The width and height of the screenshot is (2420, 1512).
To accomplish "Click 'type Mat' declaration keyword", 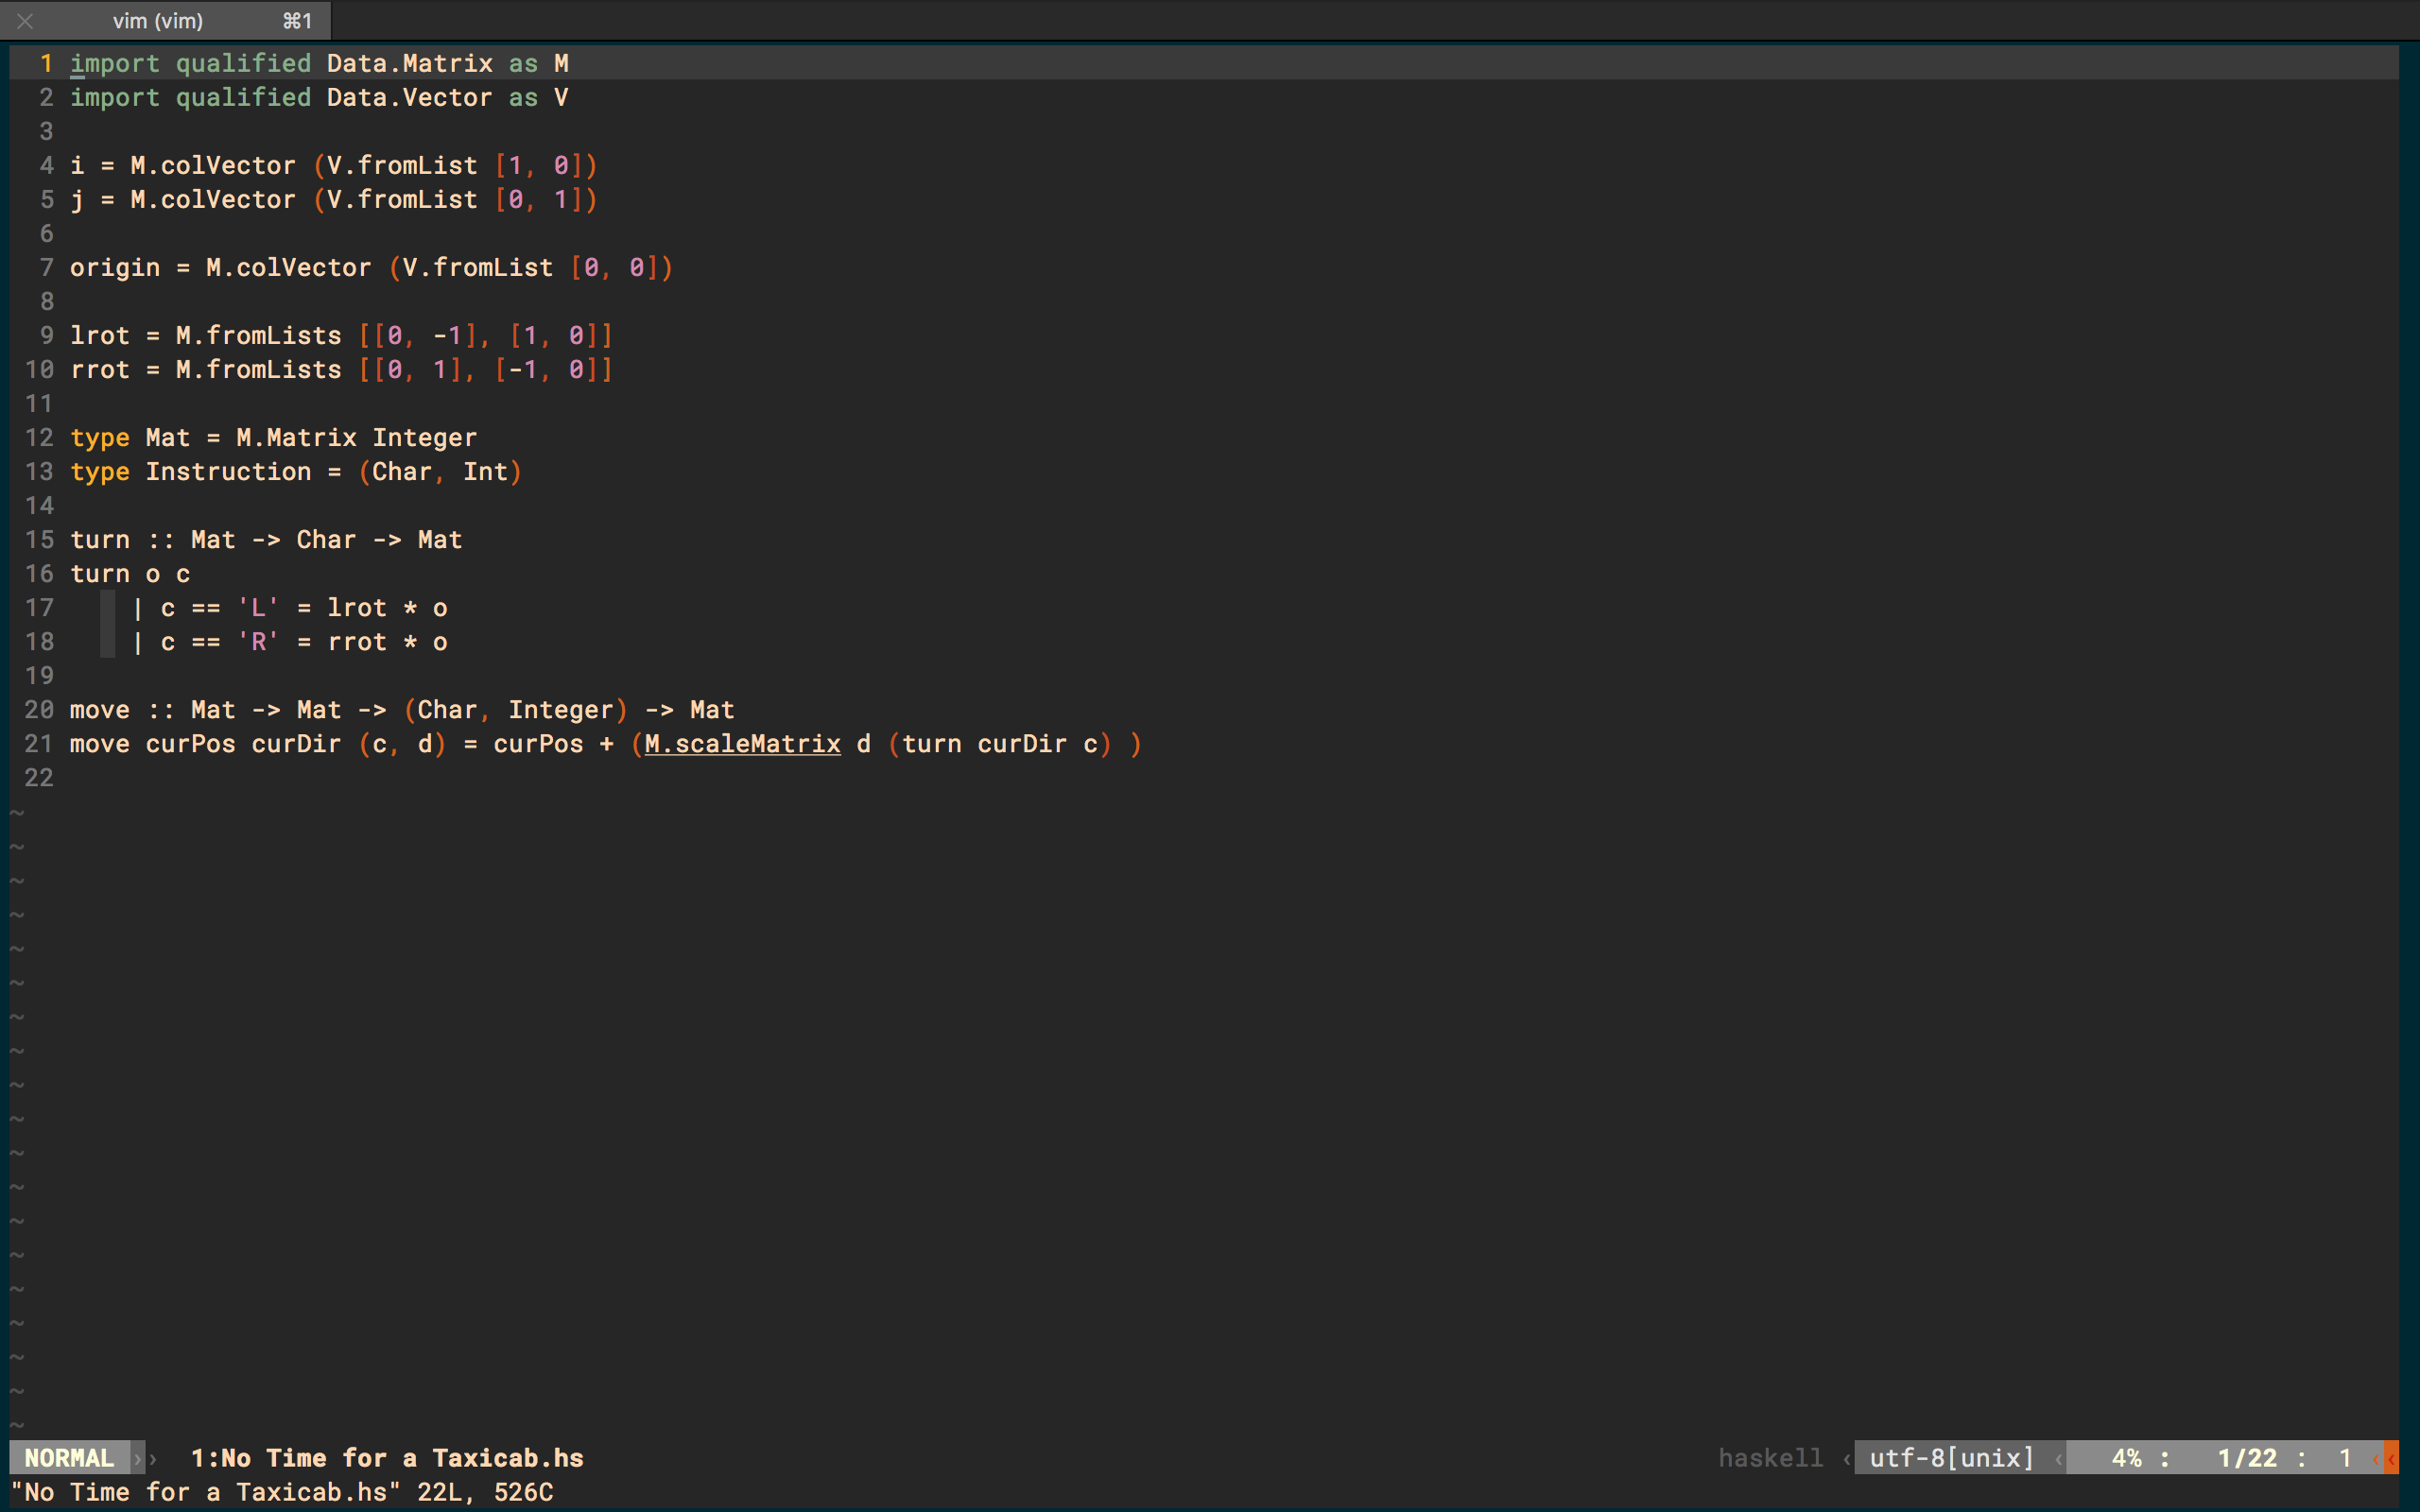I will (100, 438).
